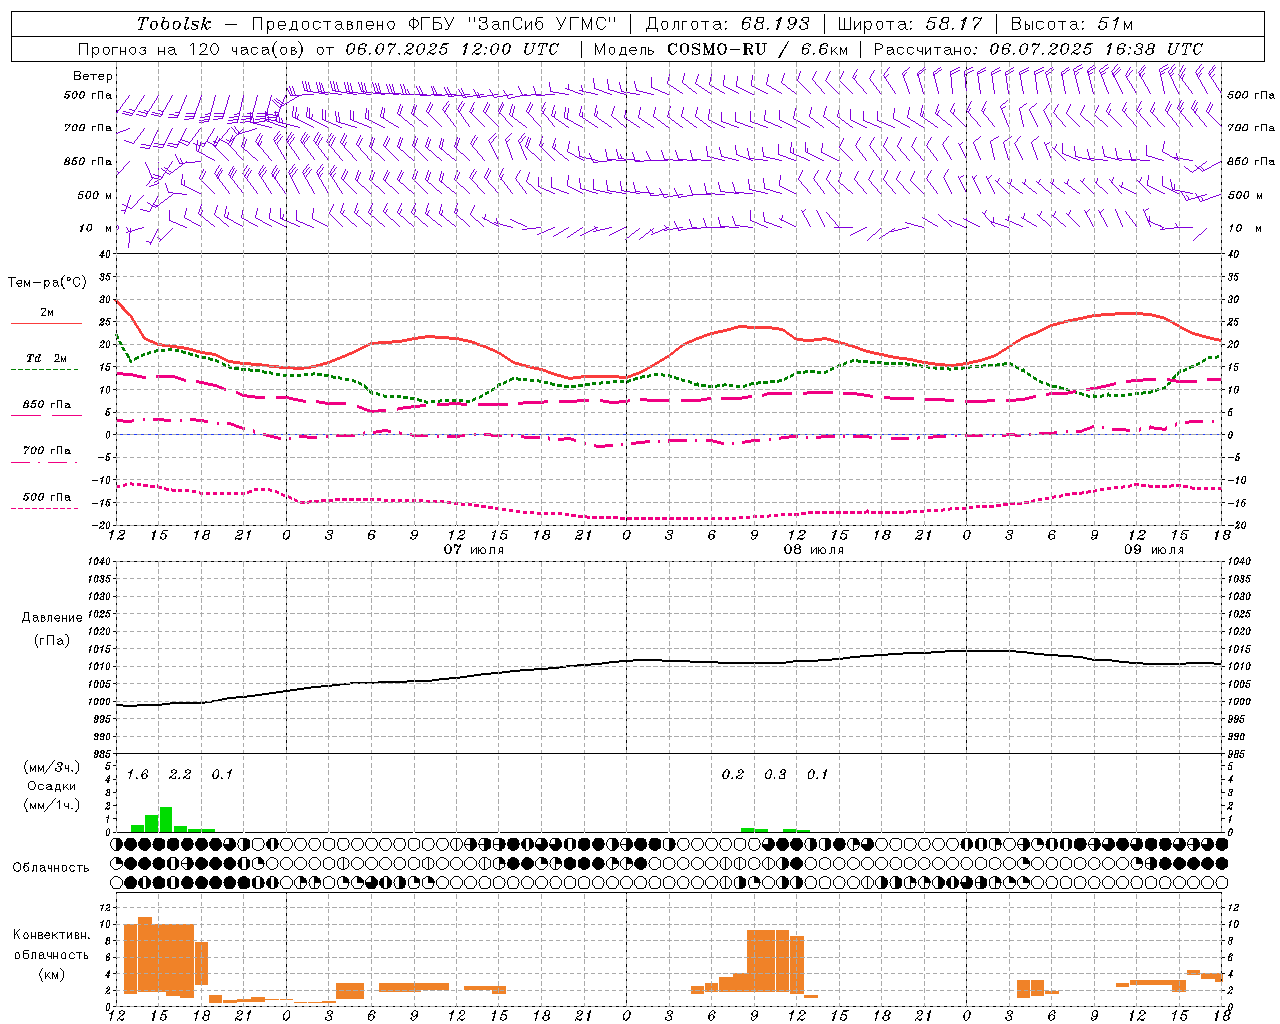Click the '0.2' precipitation amount
Screen dimensions: 1280x1024
(733, 775)
